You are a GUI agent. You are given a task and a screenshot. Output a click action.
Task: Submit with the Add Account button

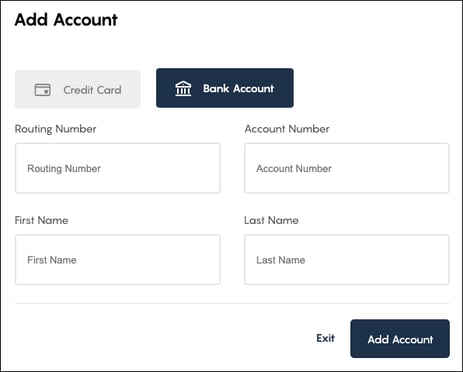[x=400, y=339]
